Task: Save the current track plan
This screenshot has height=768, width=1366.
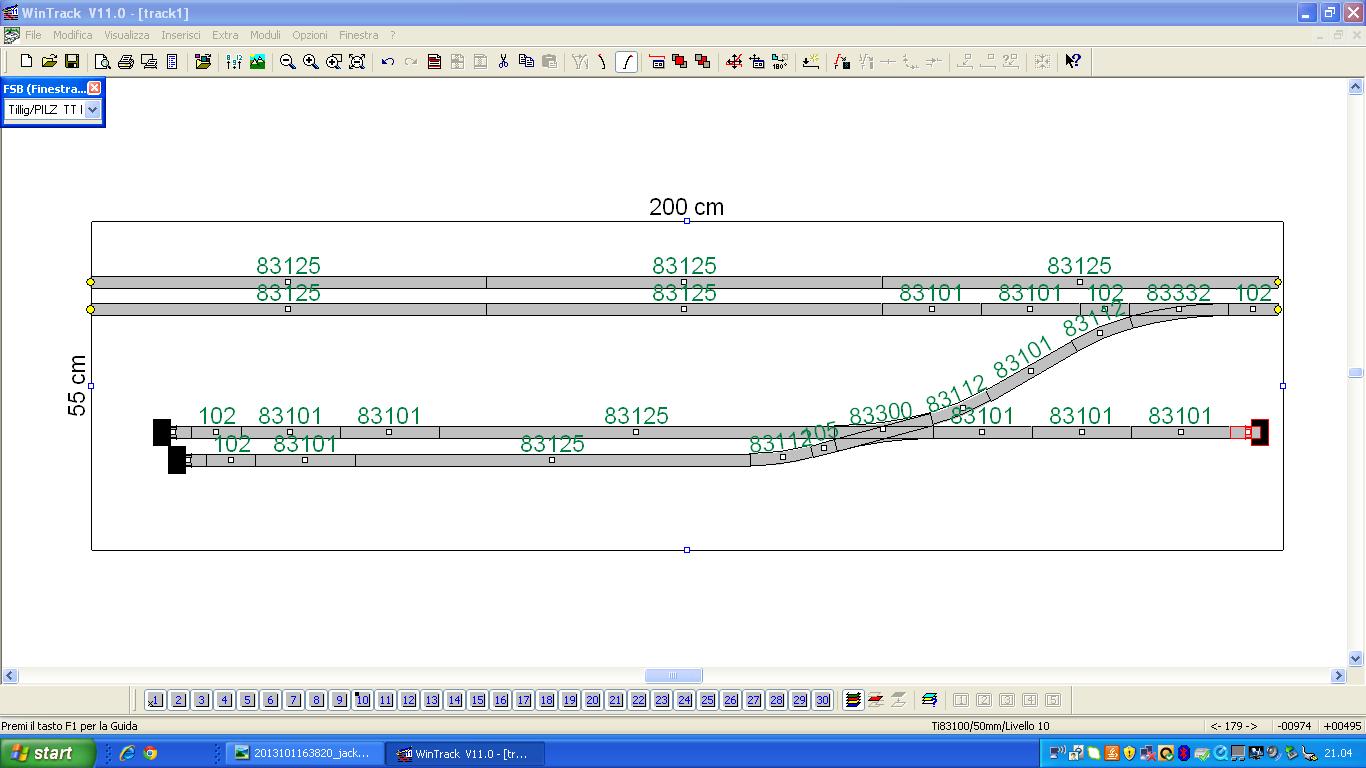Action: [x=72, y=61]
